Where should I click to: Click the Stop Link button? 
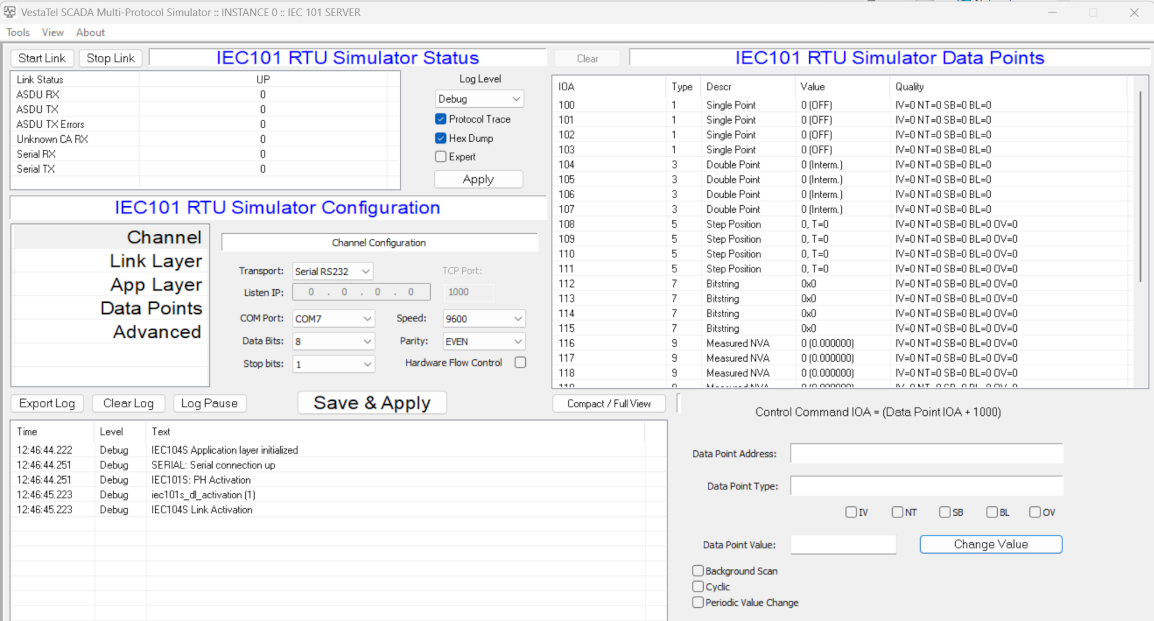click(111, 58)
